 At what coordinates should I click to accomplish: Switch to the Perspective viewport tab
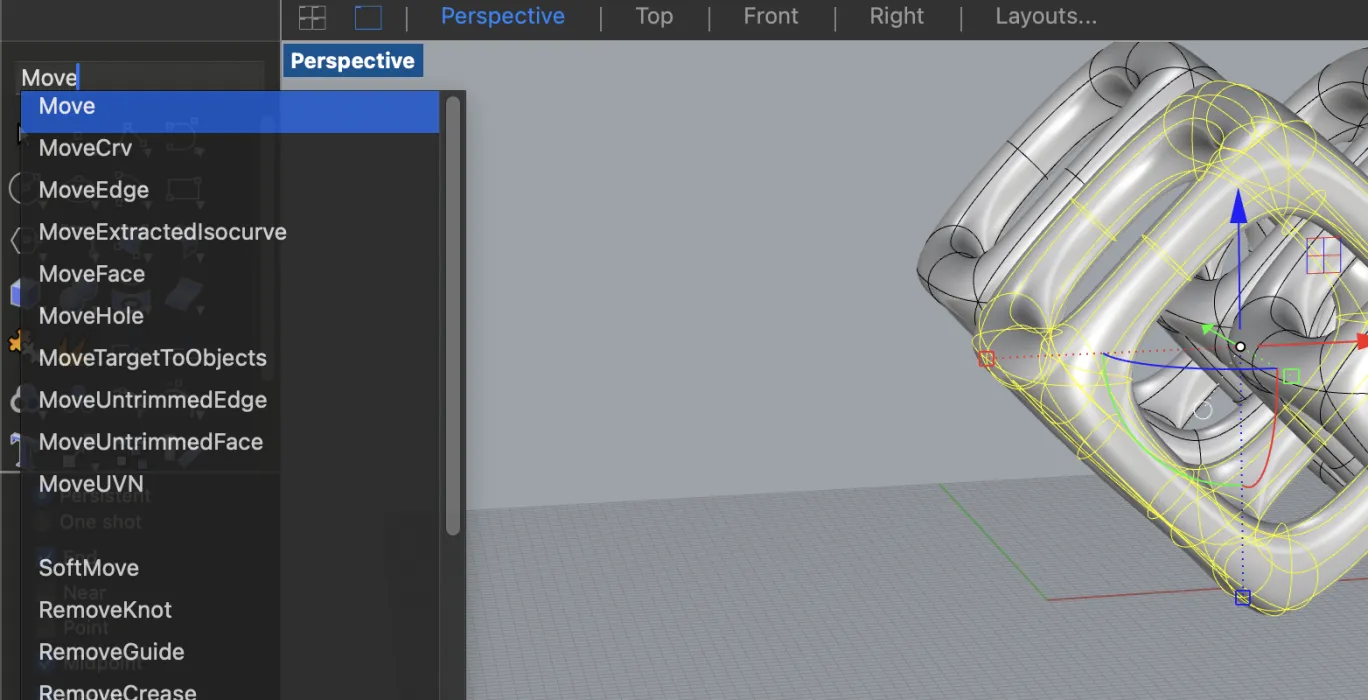(x=503, y=17)
